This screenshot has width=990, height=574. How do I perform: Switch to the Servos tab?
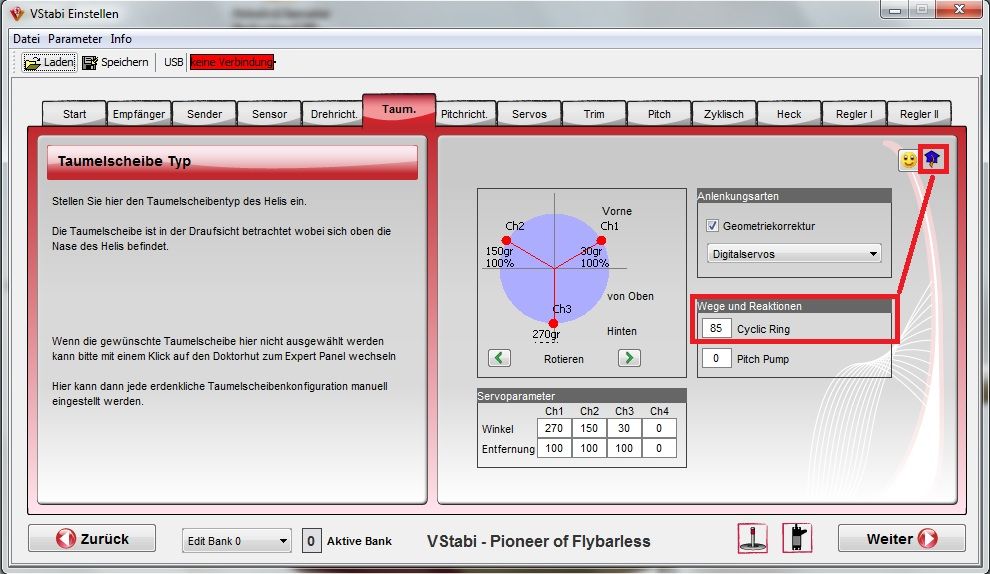click(x=529, y=114)
